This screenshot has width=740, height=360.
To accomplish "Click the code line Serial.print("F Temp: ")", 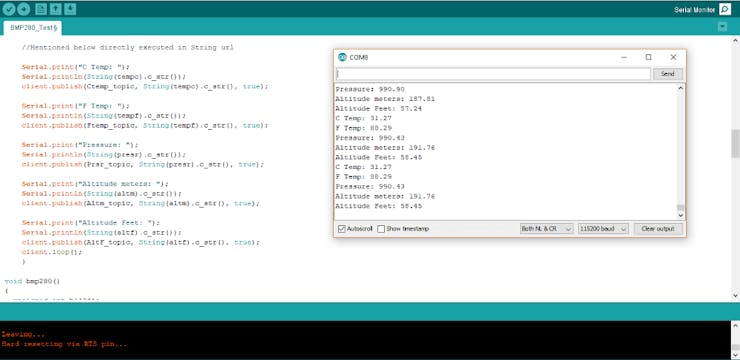I will click(76, 106).
